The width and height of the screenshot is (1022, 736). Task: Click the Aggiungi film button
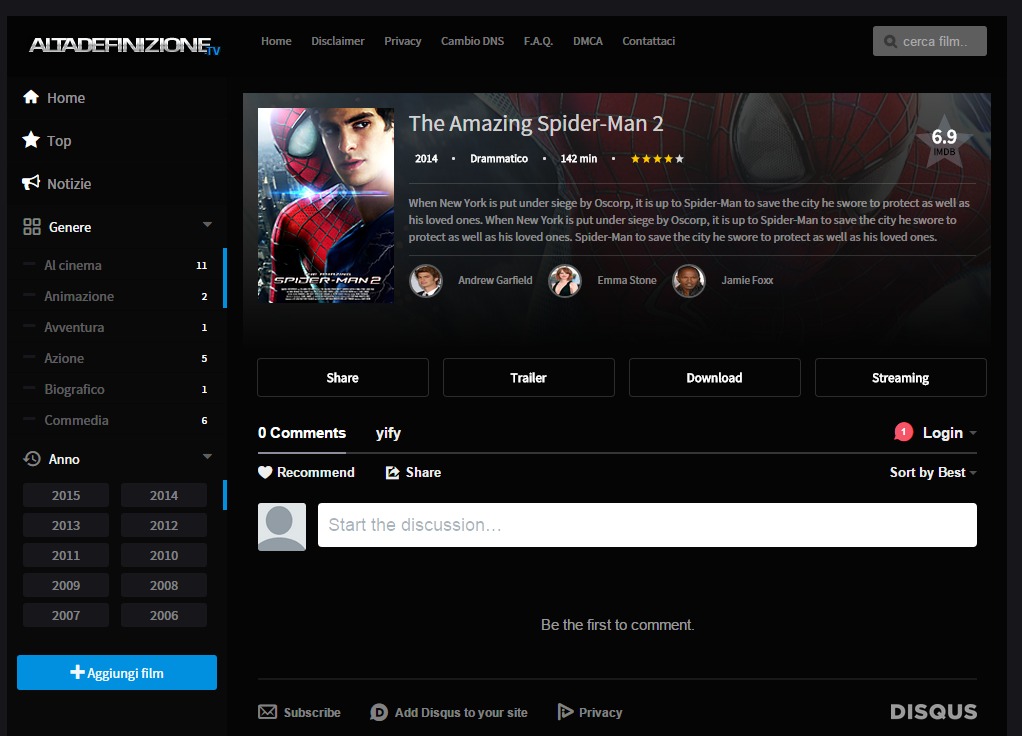tap(117, 673)
